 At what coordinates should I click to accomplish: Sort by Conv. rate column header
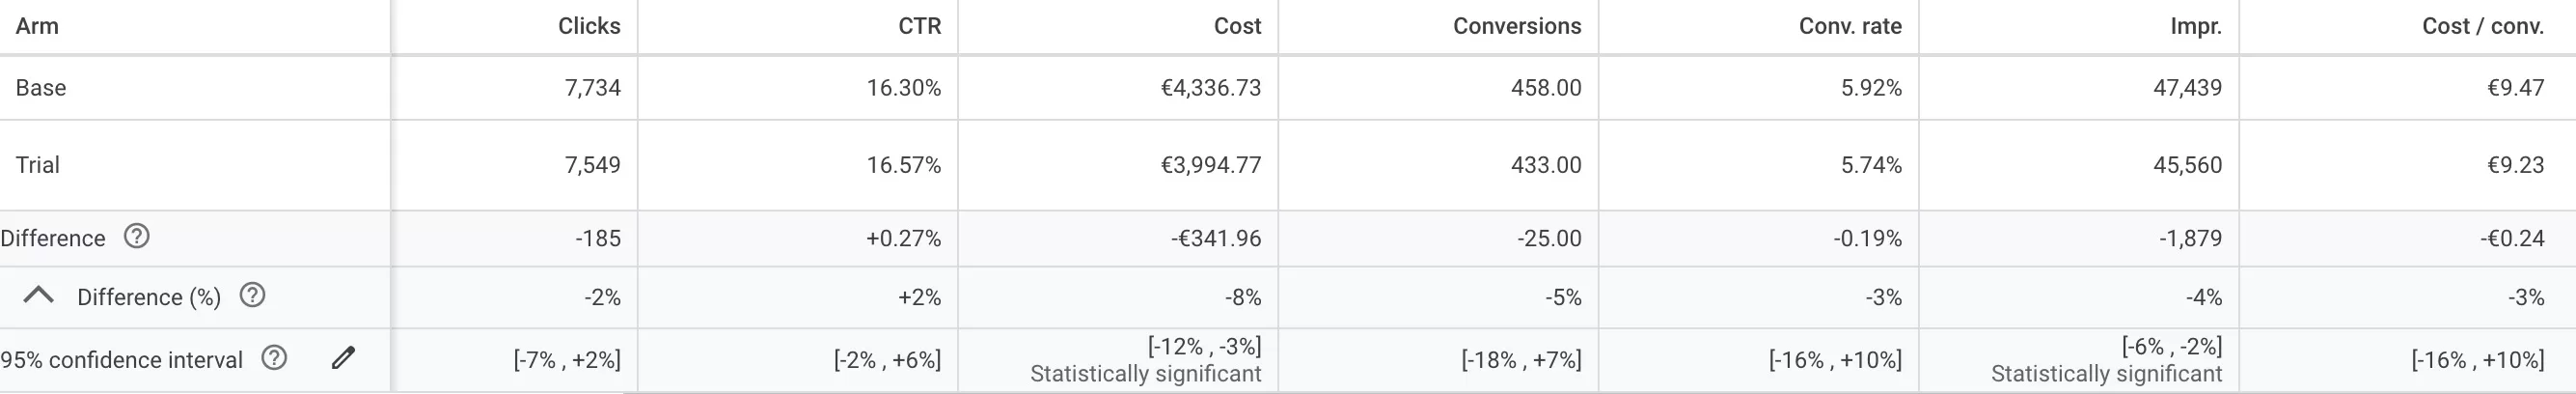pos(1850,26)
